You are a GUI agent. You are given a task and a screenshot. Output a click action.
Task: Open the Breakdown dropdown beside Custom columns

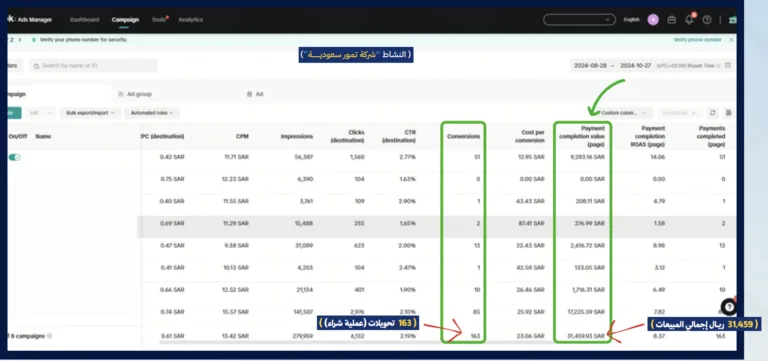680,113
